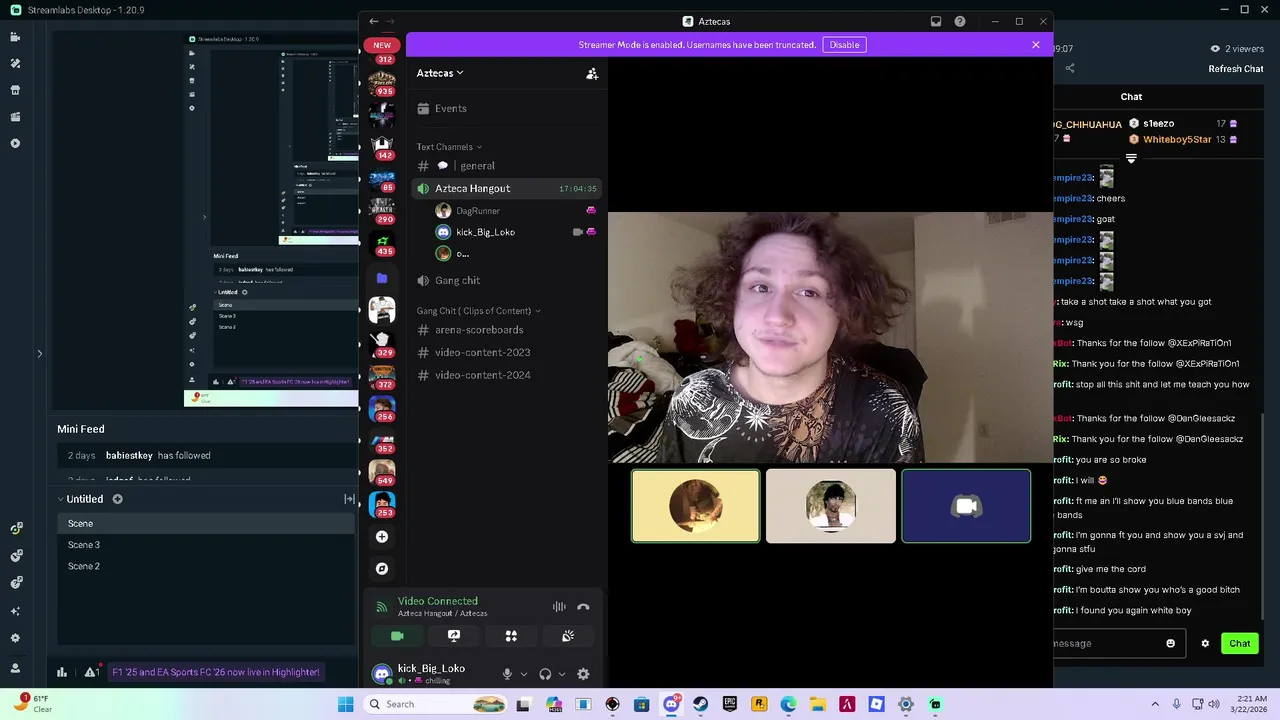
Task: Share your screen in Discord
Action: 454,636
